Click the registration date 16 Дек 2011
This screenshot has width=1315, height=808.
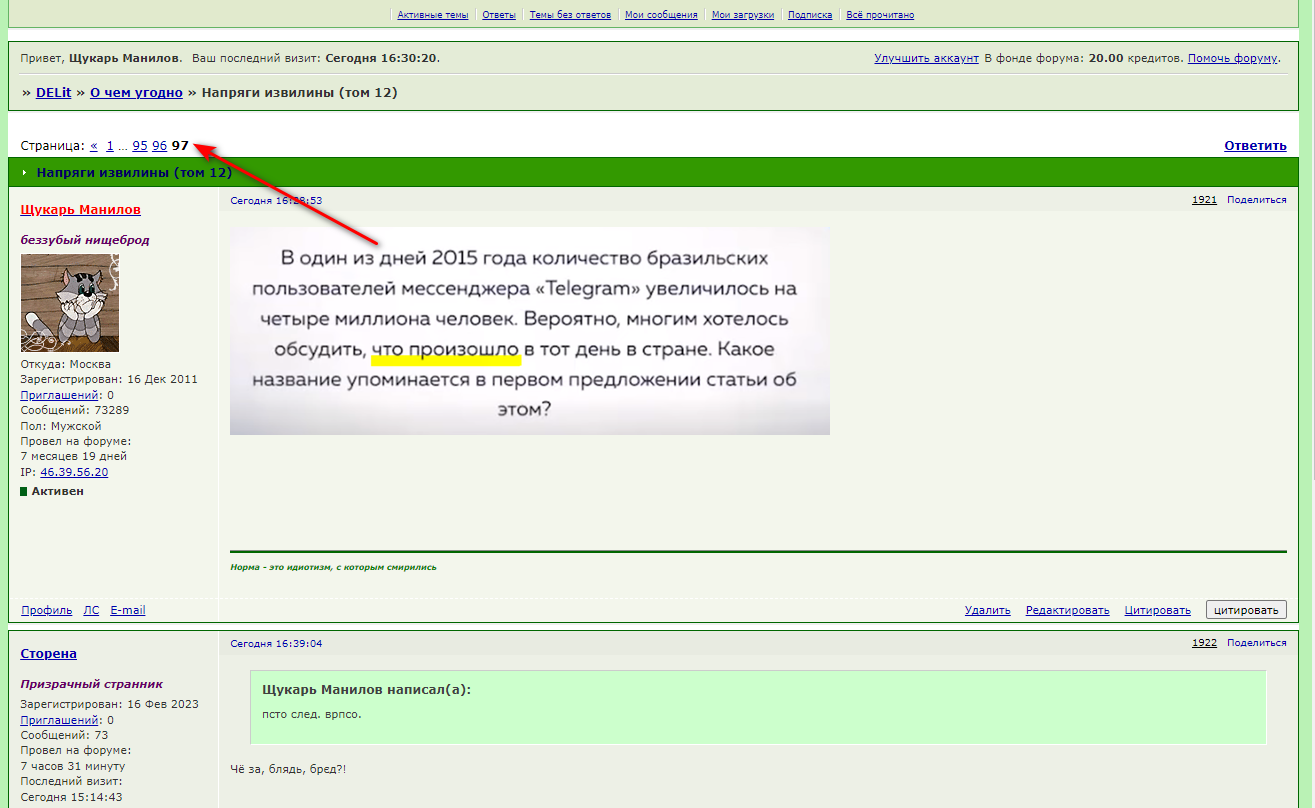tap(162, 379)
